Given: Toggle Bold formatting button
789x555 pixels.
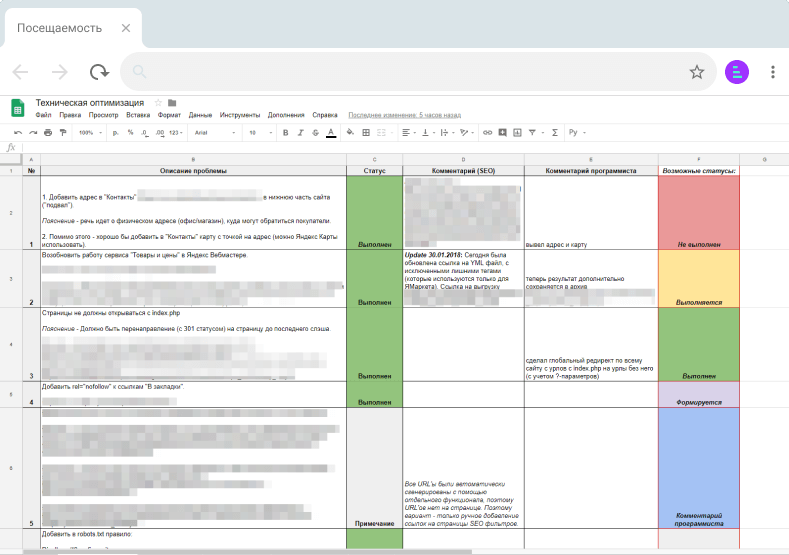Looking at the screenshot, I should tap(285, 133).
